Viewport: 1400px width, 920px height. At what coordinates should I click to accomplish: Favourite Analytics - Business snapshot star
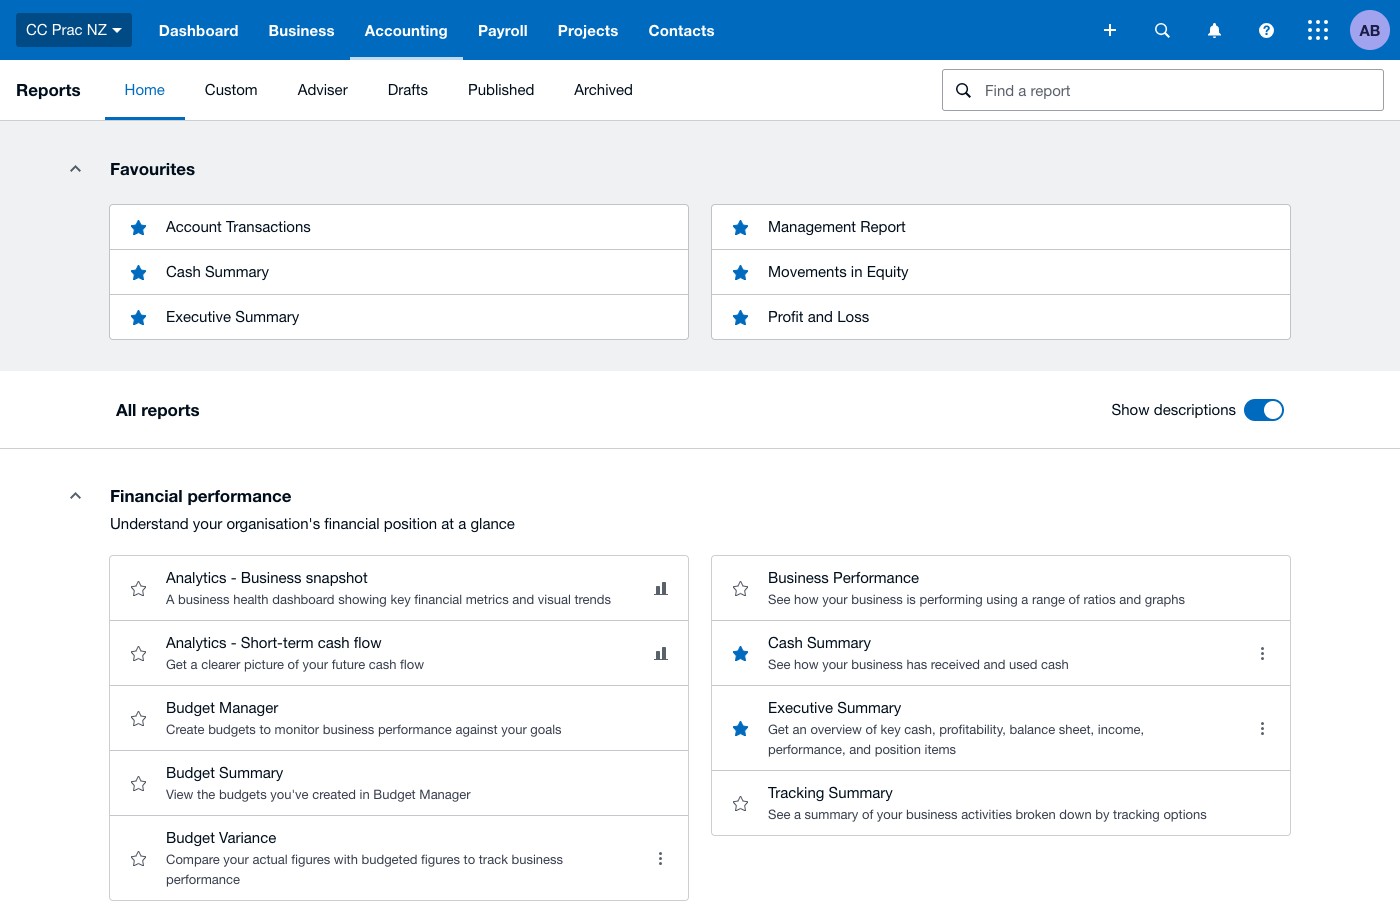point(139,589)
